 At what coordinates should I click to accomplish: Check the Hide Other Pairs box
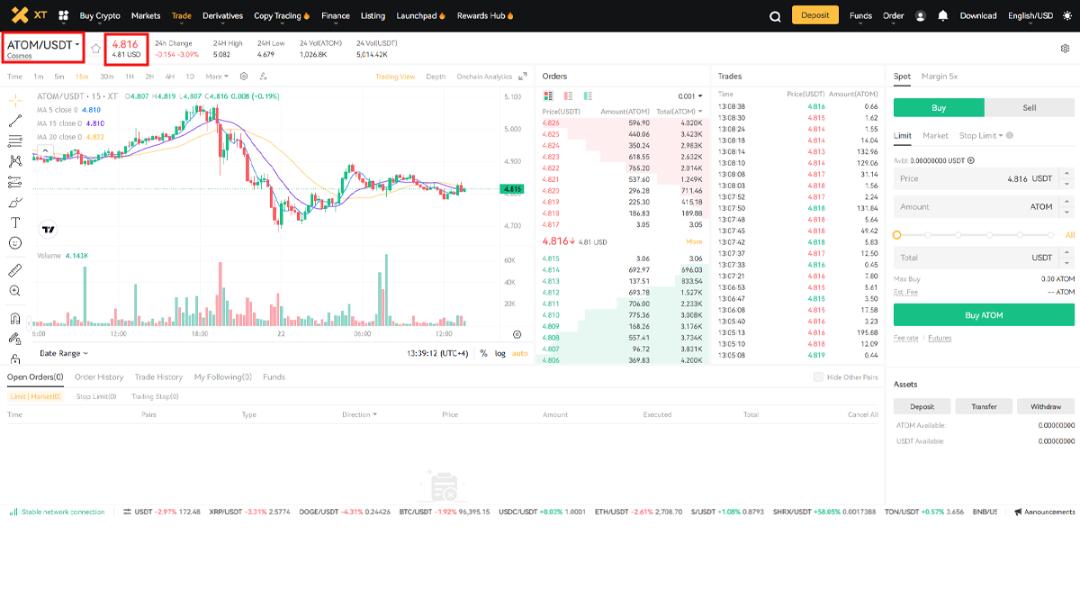(x=818, y=377)
